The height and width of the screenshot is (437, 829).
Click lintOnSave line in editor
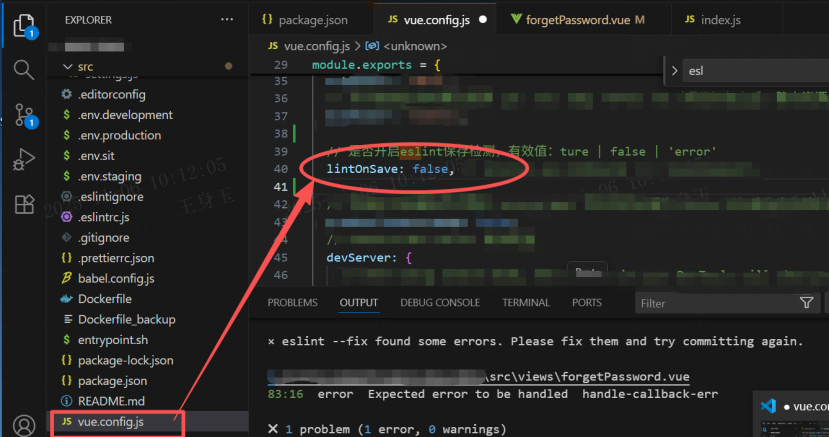click(x=390, y=169)
